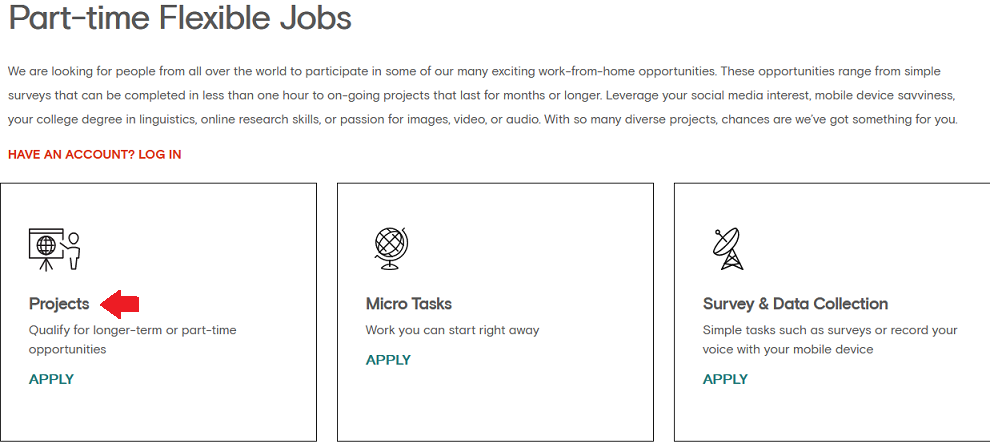990x444 pixels.
Task: Apply for Micro Tasks
Action: pos(388,360)
